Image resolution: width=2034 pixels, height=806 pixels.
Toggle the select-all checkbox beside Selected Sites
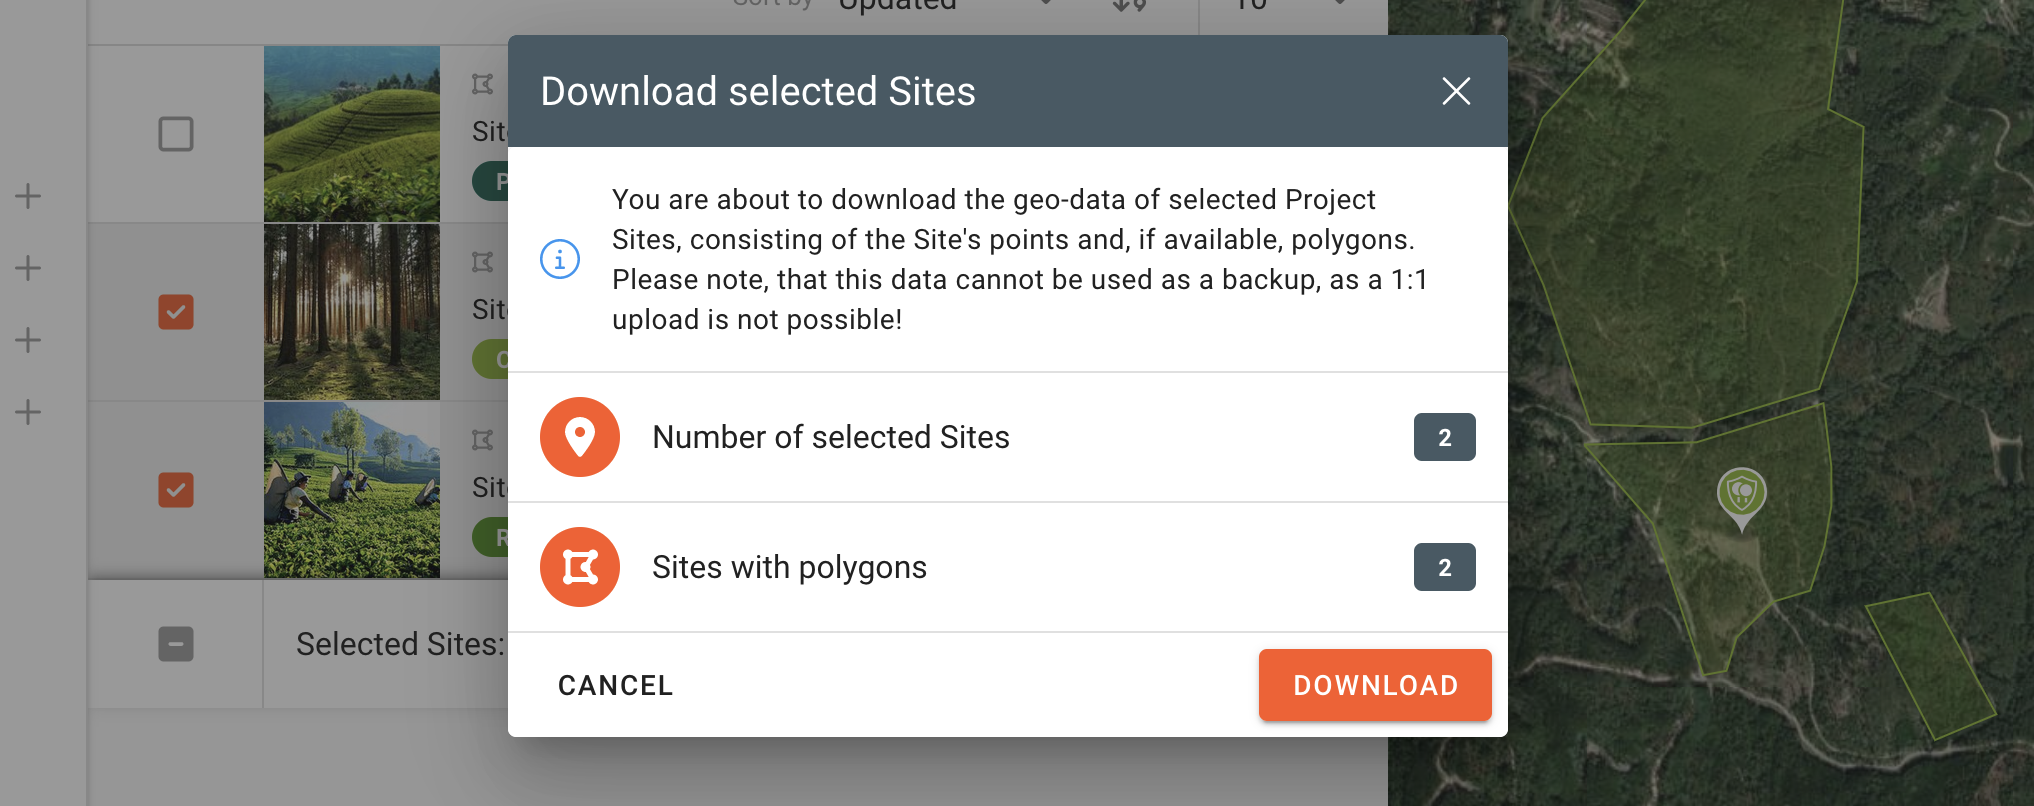[176, 644]
